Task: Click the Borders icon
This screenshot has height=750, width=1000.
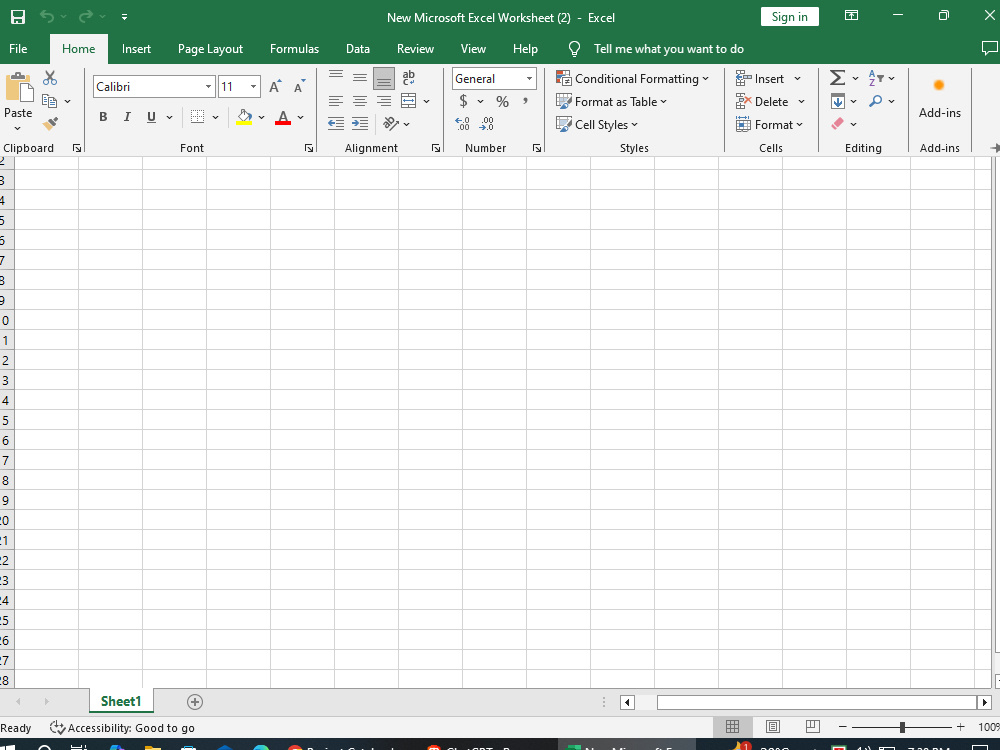Action: click(198, 117)
